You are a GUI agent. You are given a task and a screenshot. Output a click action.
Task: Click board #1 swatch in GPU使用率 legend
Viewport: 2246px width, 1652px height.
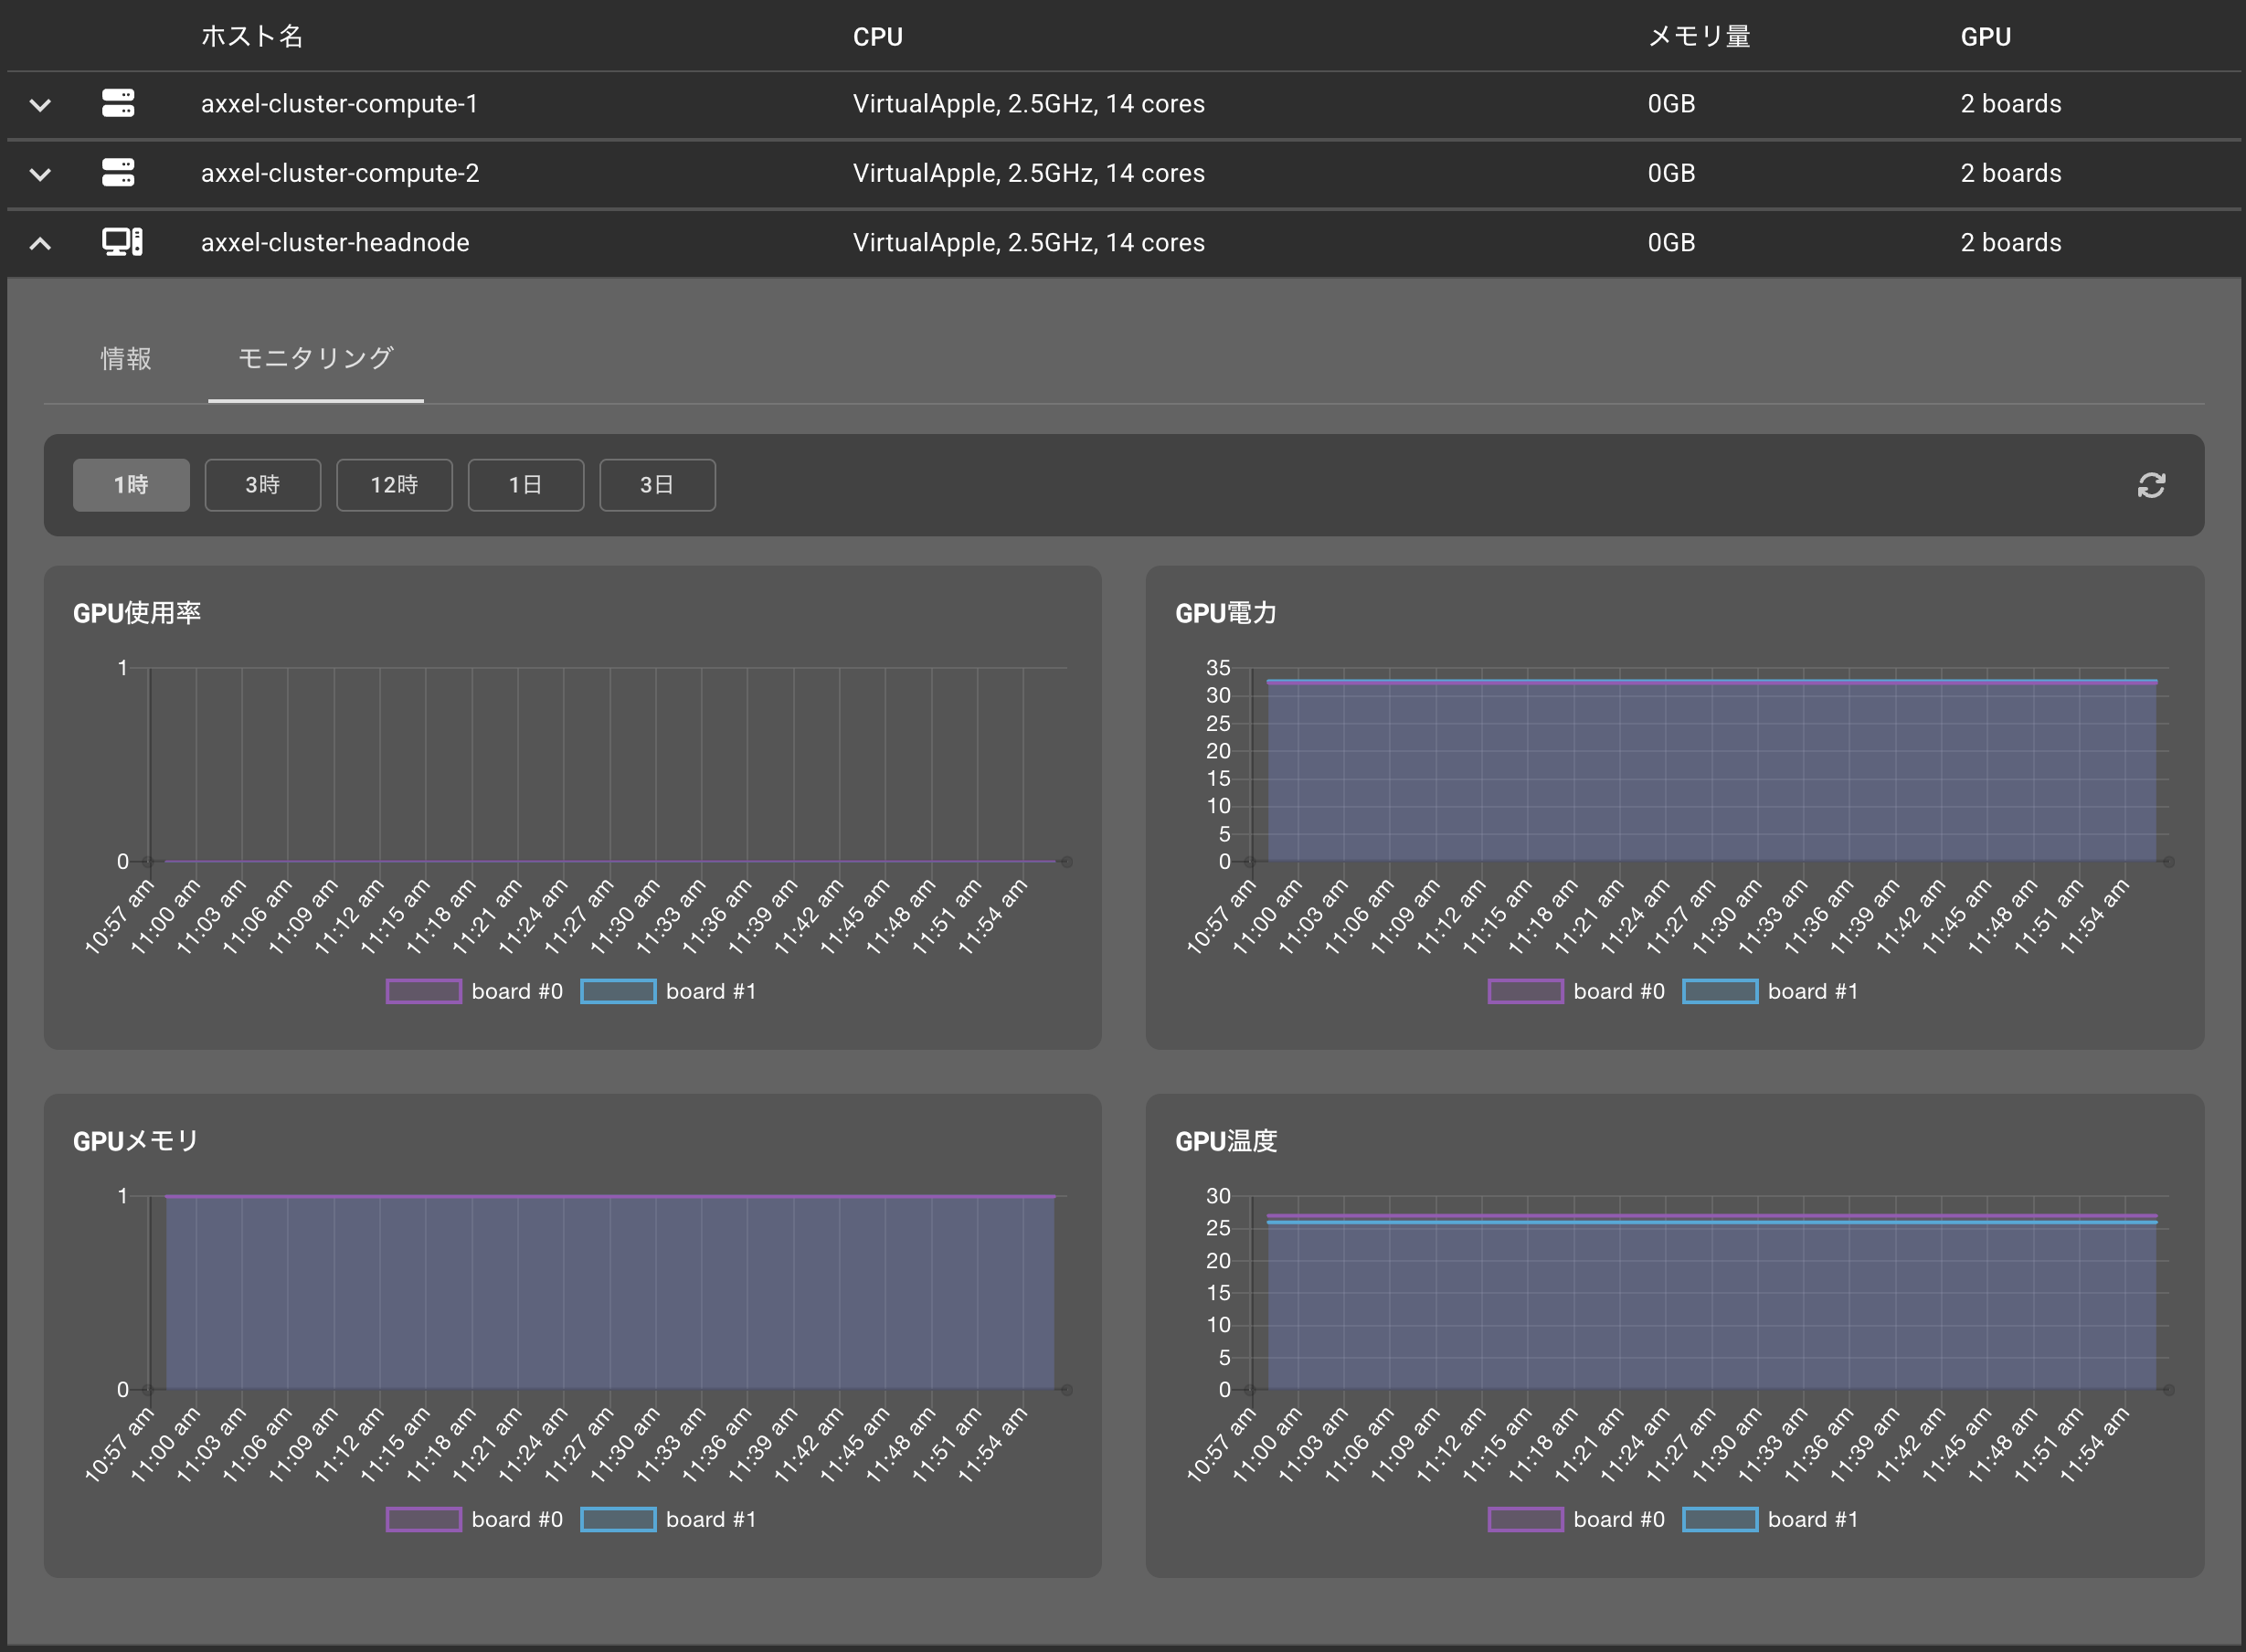pyautogui.click(x=618, y=991)
